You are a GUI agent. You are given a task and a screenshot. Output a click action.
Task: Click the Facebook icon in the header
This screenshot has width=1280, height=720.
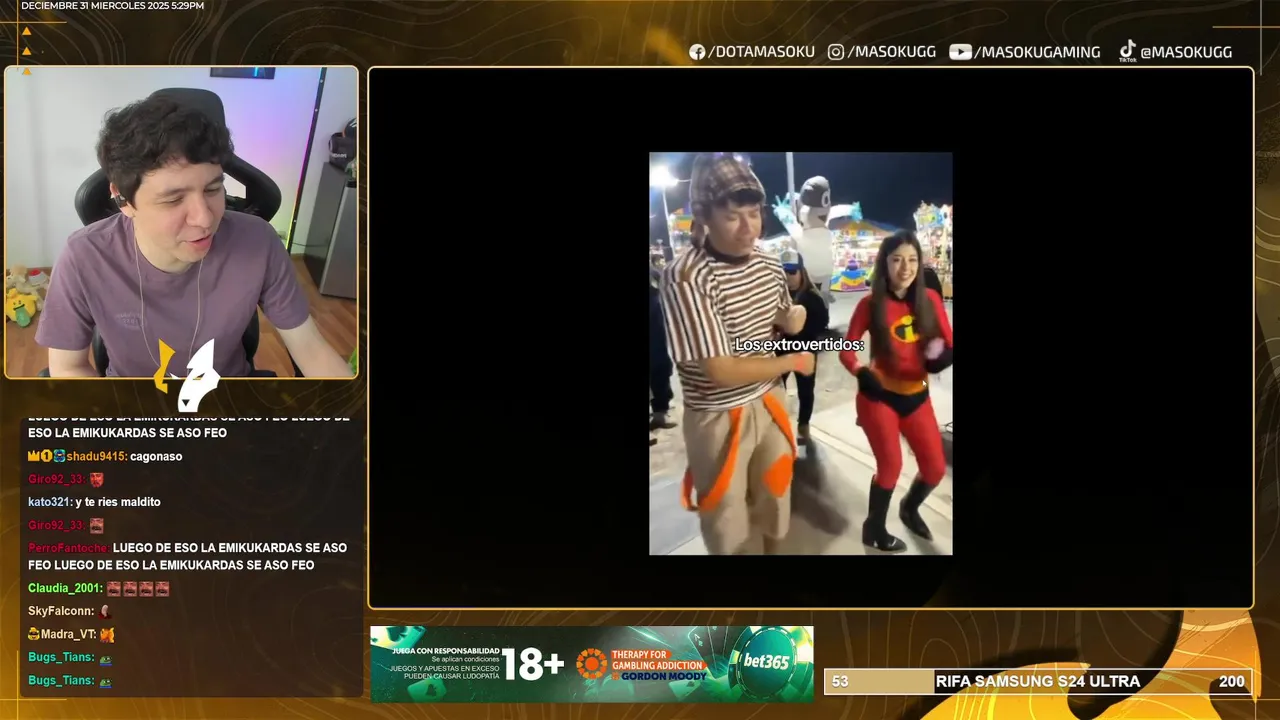[x=697, y=52]
